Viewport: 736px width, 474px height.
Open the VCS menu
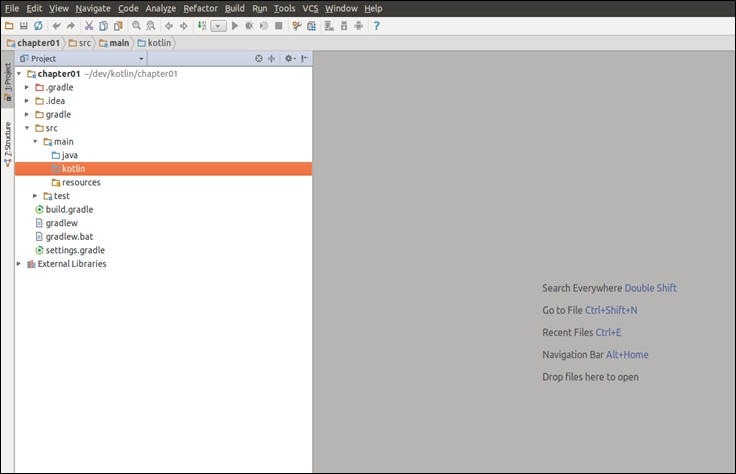coord(310,8)
